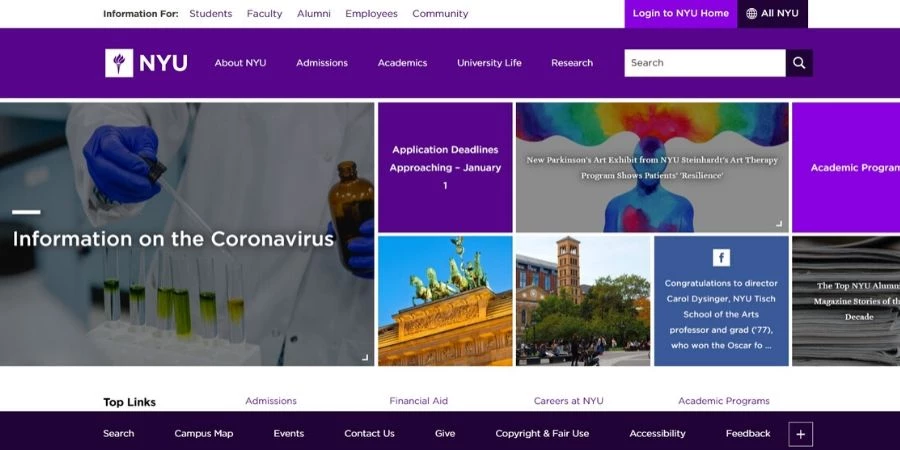Click Login to NYU Home button
900x450 pixels.
(681, 13)
